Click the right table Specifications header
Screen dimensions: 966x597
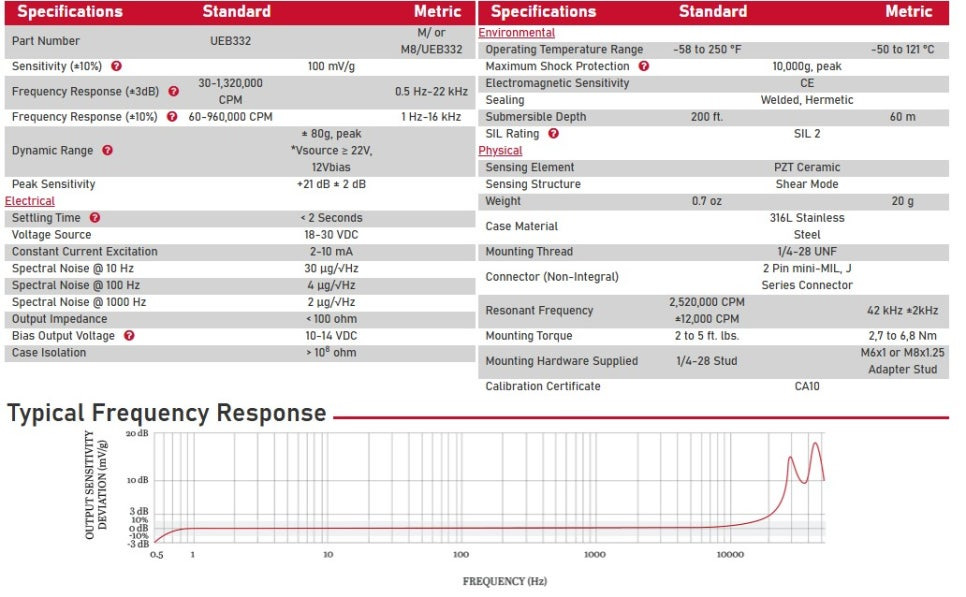pyautogui.click(x=543, y=12)
